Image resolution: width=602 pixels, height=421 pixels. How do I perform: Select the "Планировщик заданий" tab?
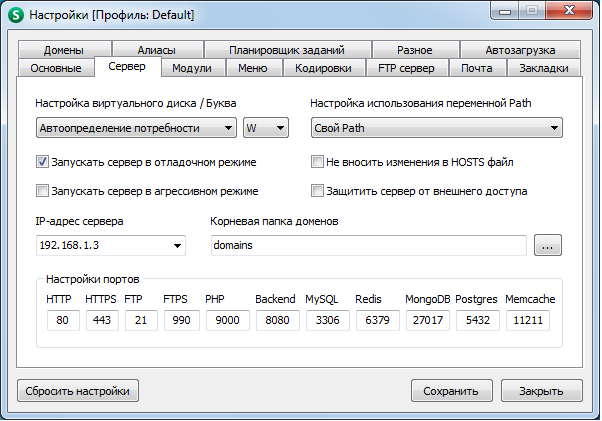click(287, 50)
